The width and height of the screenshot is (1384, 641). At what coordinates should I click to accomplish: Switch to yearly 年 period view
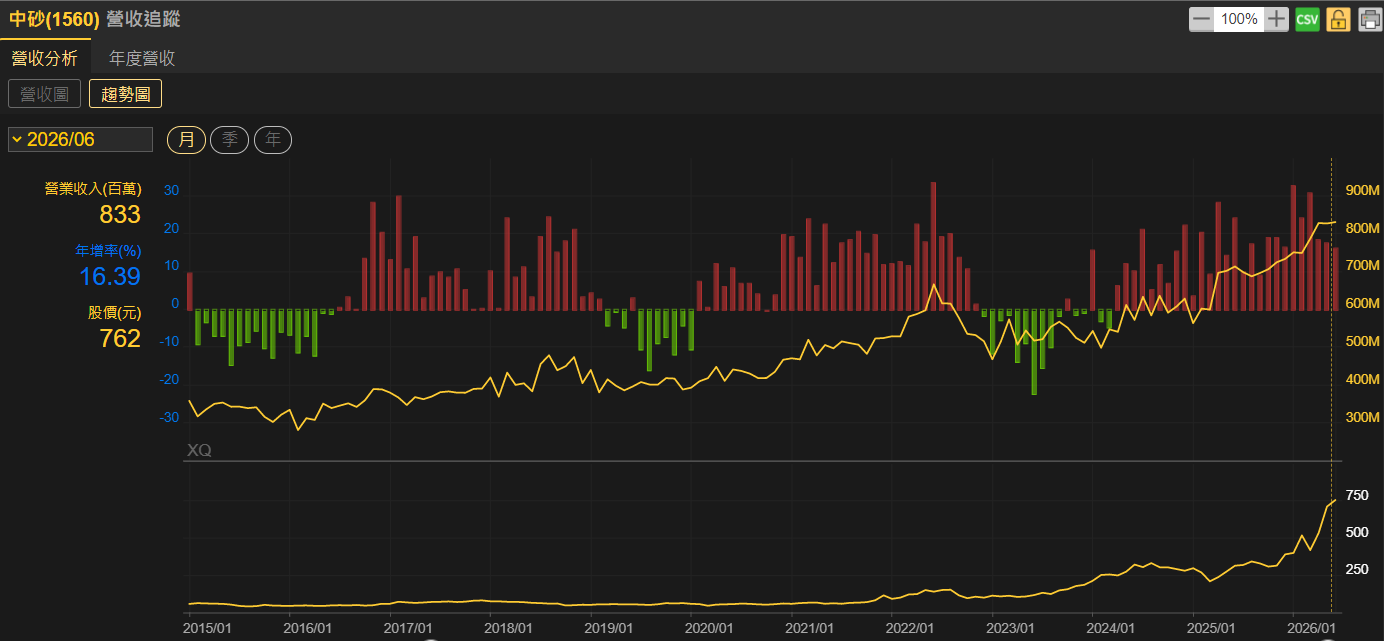[x=273, y=139]
